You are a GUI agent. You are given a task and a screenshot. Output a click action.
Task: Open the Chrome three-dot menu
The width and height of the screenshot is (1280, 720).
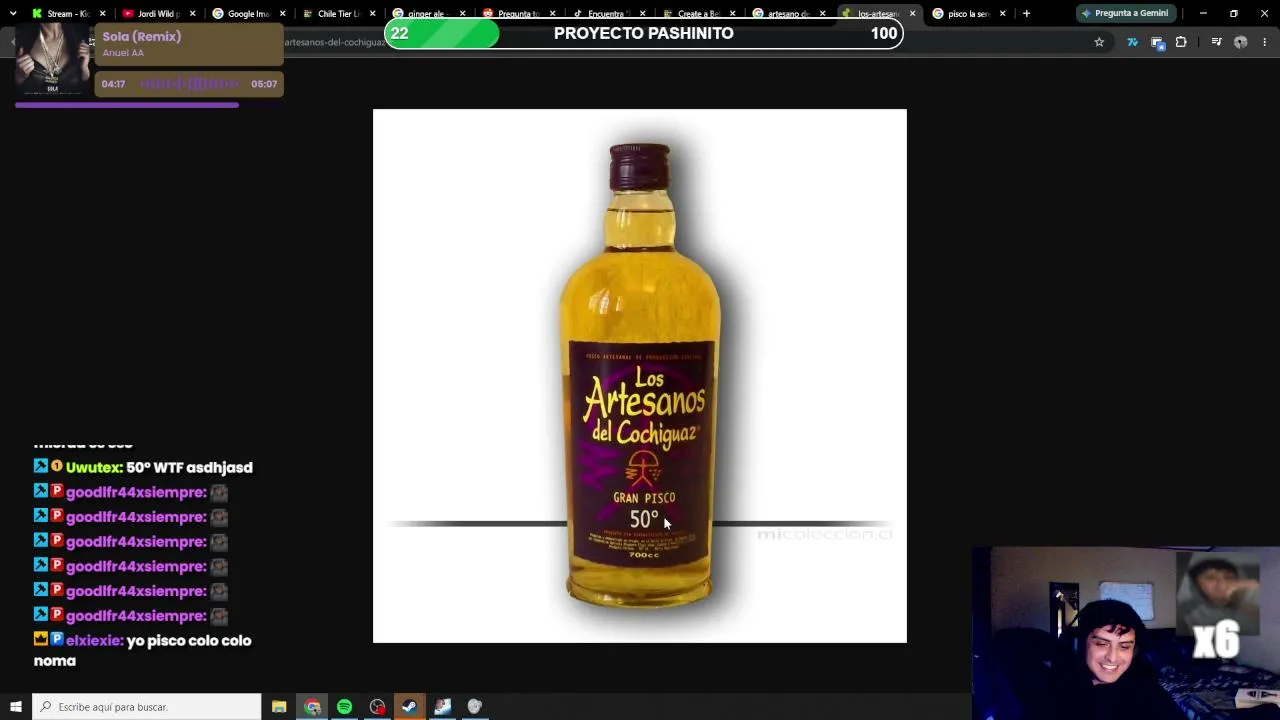(x=1265, y=42)
